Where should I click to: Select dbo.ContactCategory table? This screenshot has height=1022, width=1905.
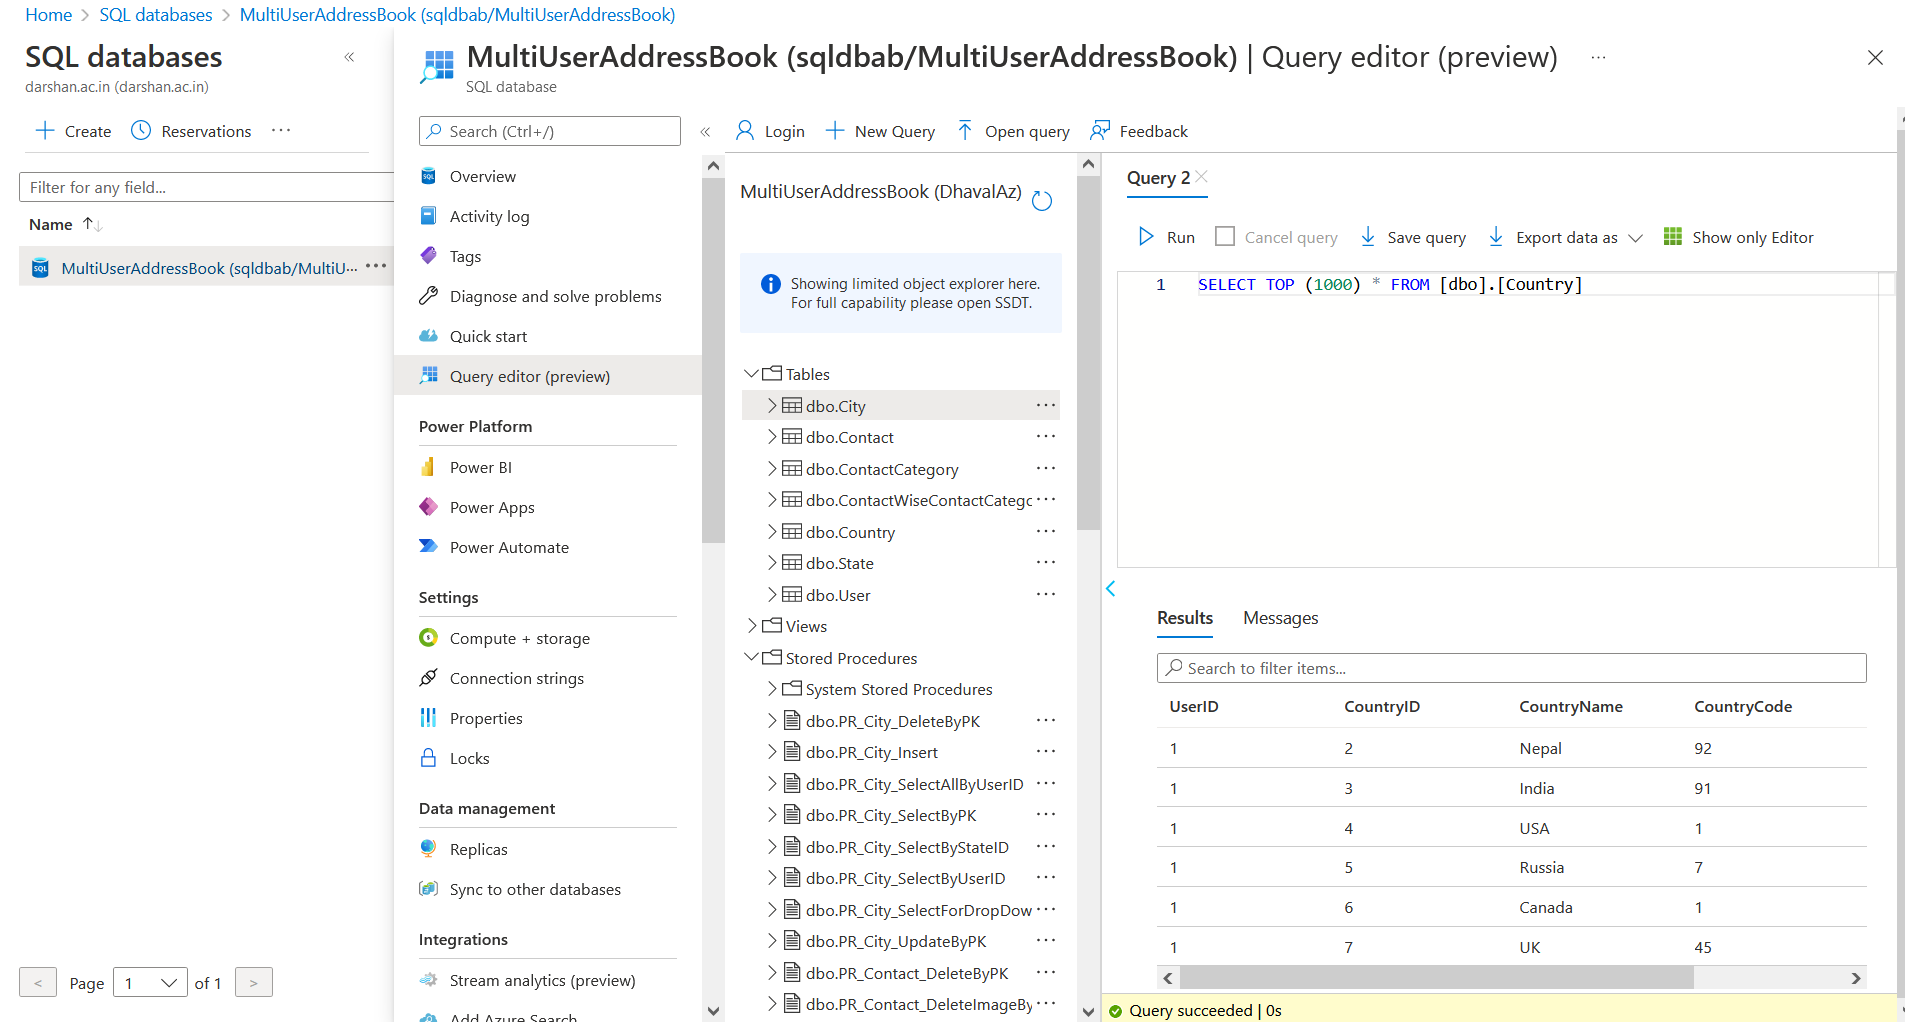[882, 469]
